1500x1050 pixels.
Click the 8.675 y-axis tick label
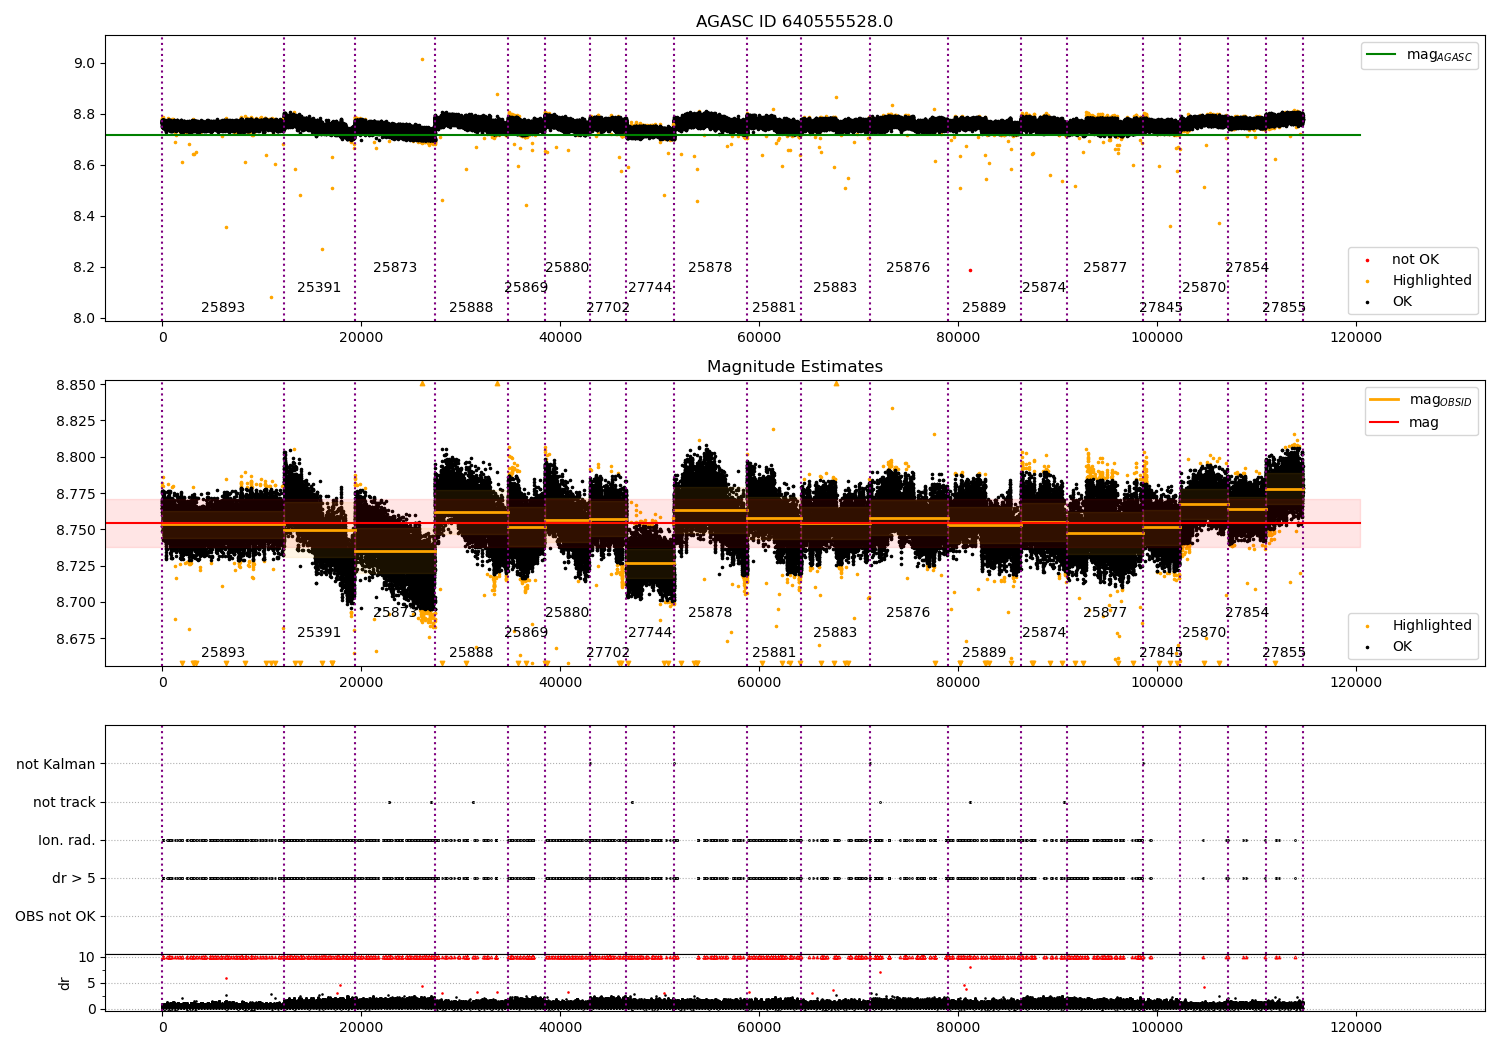click(76, 639)
